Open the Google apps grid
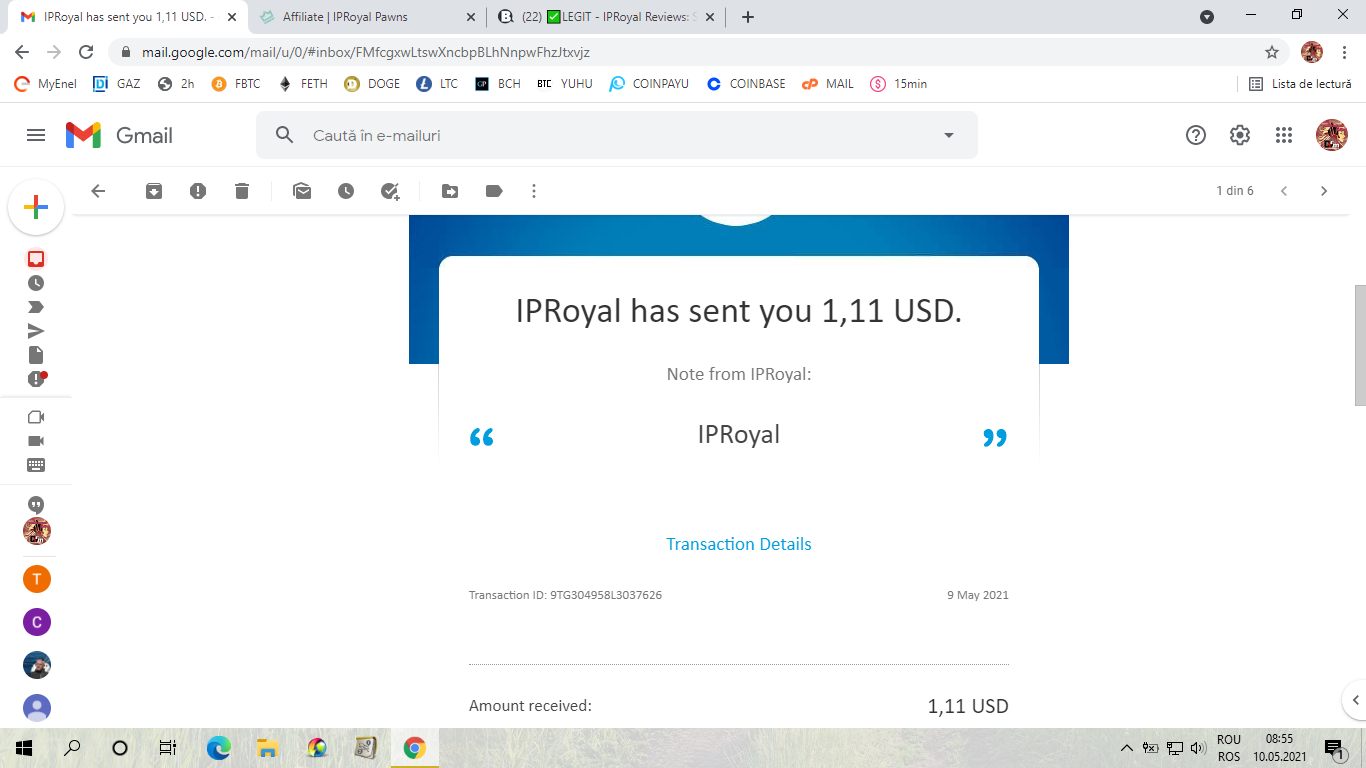Image resolution: width=1366 pixels, height=768 pixels. click(1284, 135)
